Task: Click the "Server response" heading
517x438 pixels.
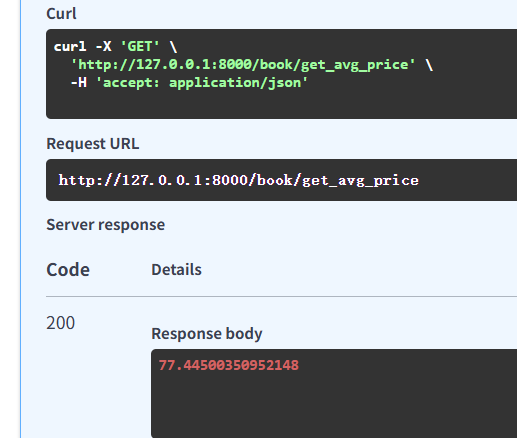Action: pyautogui.click(x=105, y=225)
